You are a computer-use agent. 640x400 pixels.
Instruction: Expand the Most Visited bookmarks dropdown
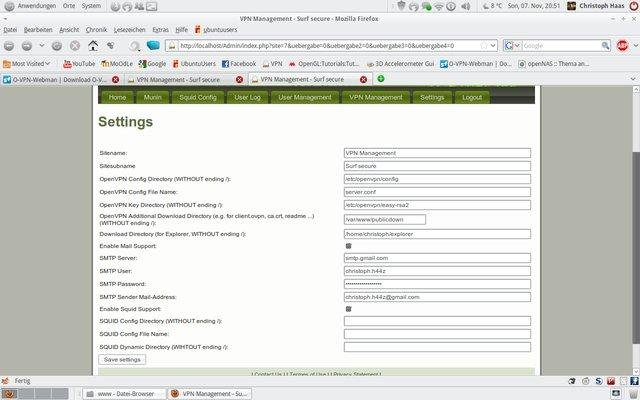(27, 64)
